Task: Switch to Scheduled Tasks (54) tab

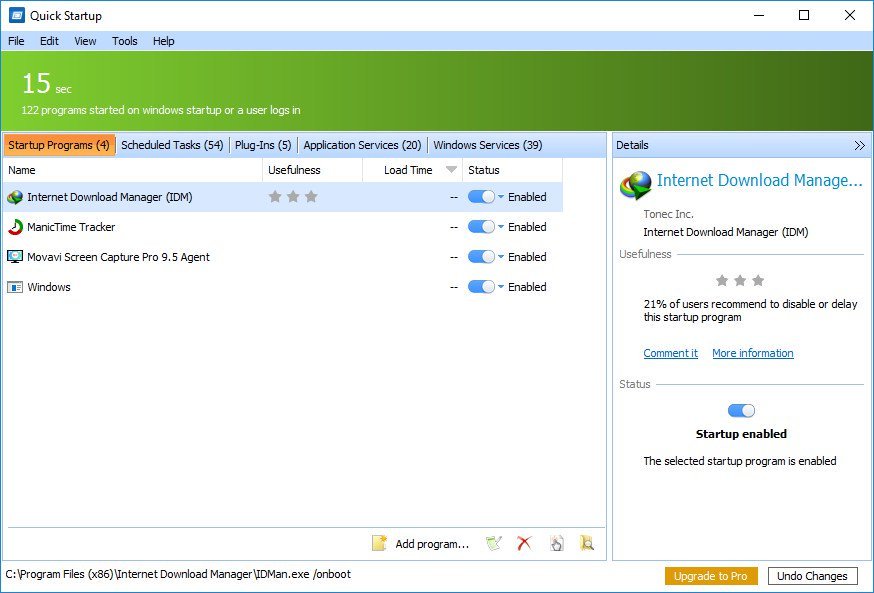Action: pyautogui.click(x=172, y=145)
